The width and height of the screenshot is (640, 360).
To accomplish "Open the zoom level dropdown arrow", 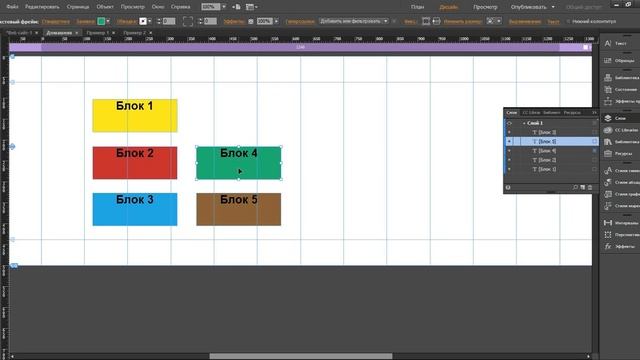I will pyautogui.click(x=224, y=7).
